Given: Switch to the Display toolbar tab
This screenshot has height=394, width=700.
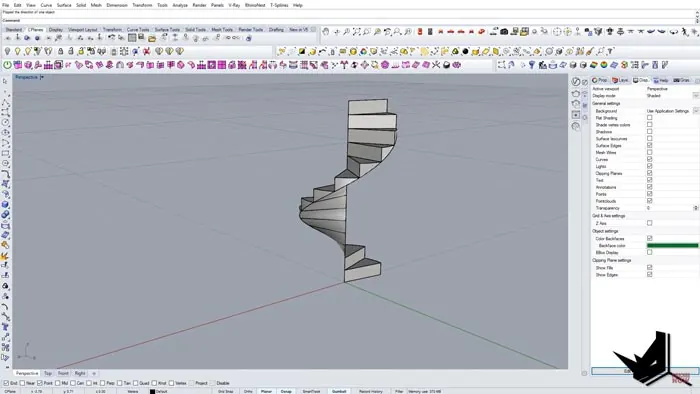Looking at the screenshot, I should 56,29.
